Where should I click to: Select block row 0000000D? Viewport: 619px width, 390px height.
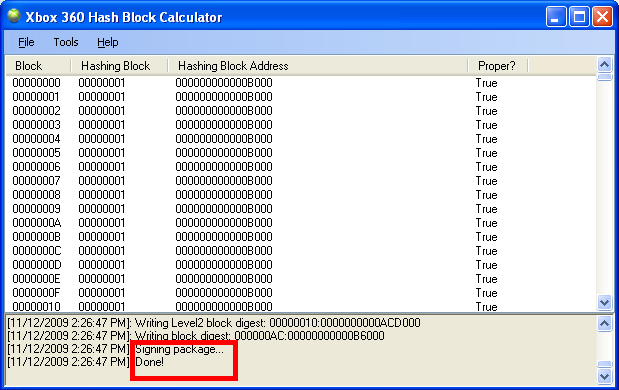coord(301,265)
